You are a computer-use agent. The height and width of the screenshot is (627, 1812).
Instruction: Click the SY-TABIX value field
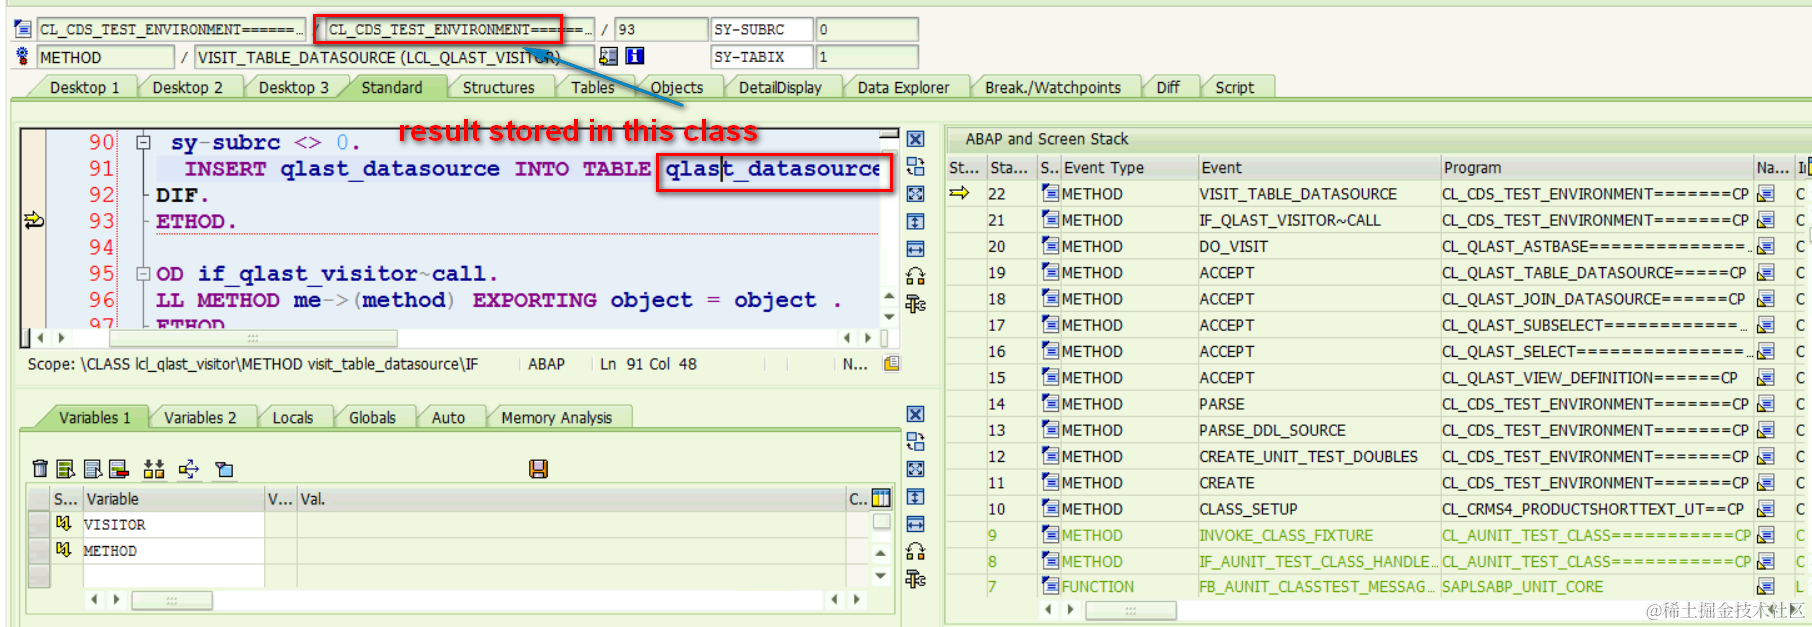[866, 57]
